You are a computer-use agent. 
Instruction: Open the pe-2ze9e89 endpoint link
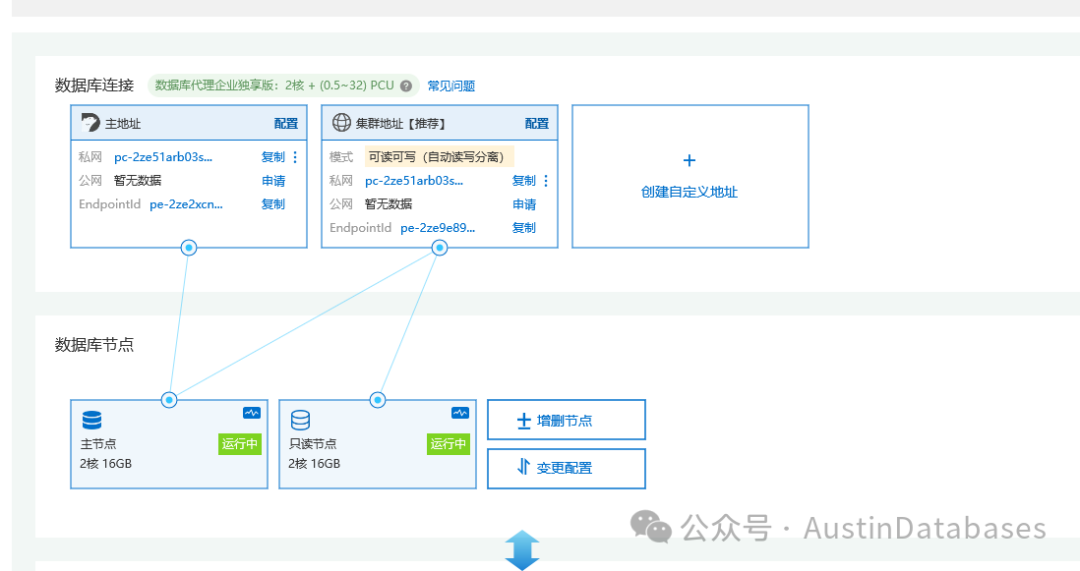(437, 227)
